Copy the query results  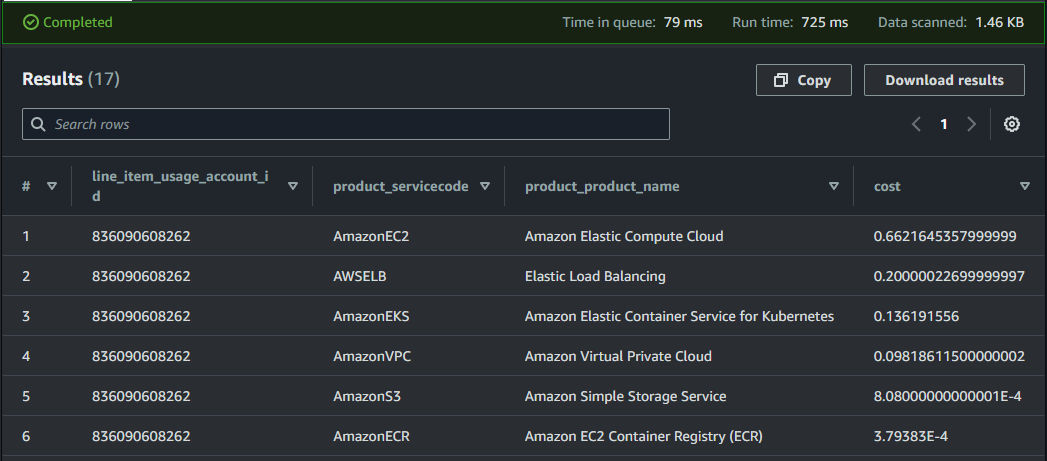[803, 80]
